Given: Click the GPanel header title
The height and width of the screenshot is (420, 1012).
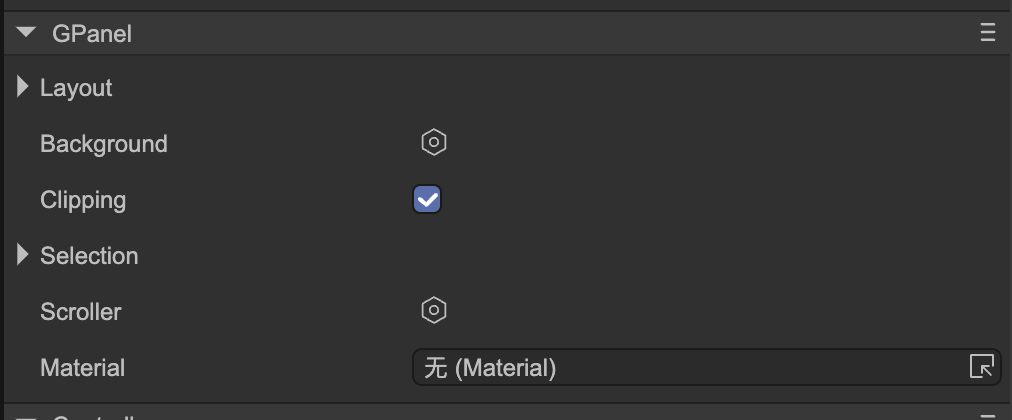Looking at the screenshot, I should tap(92, 34).
